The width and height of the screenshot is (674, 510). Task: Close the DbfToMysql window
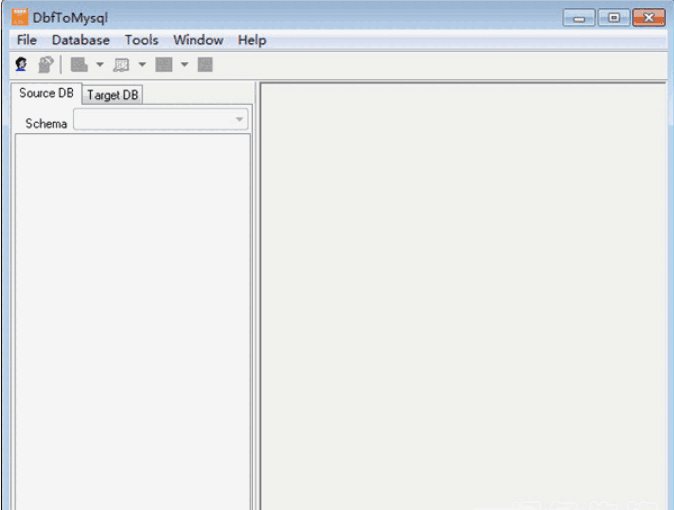pos(649,18)
